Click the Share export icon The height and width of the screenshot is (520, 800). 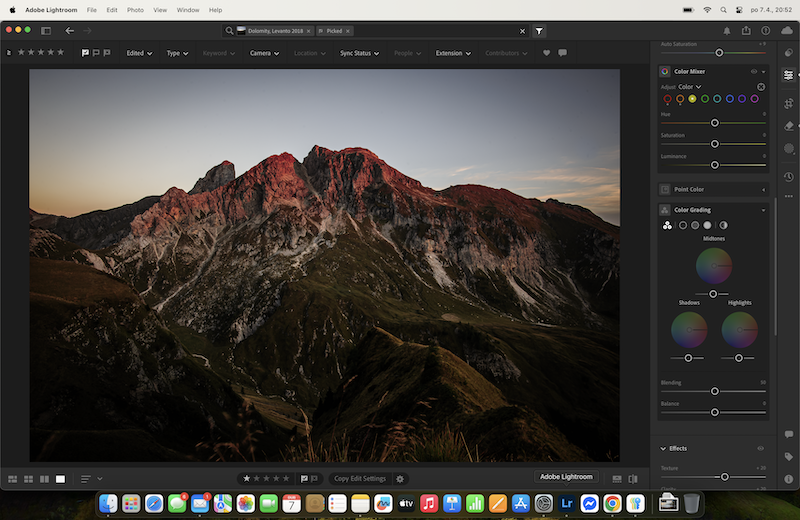[746, 31]
